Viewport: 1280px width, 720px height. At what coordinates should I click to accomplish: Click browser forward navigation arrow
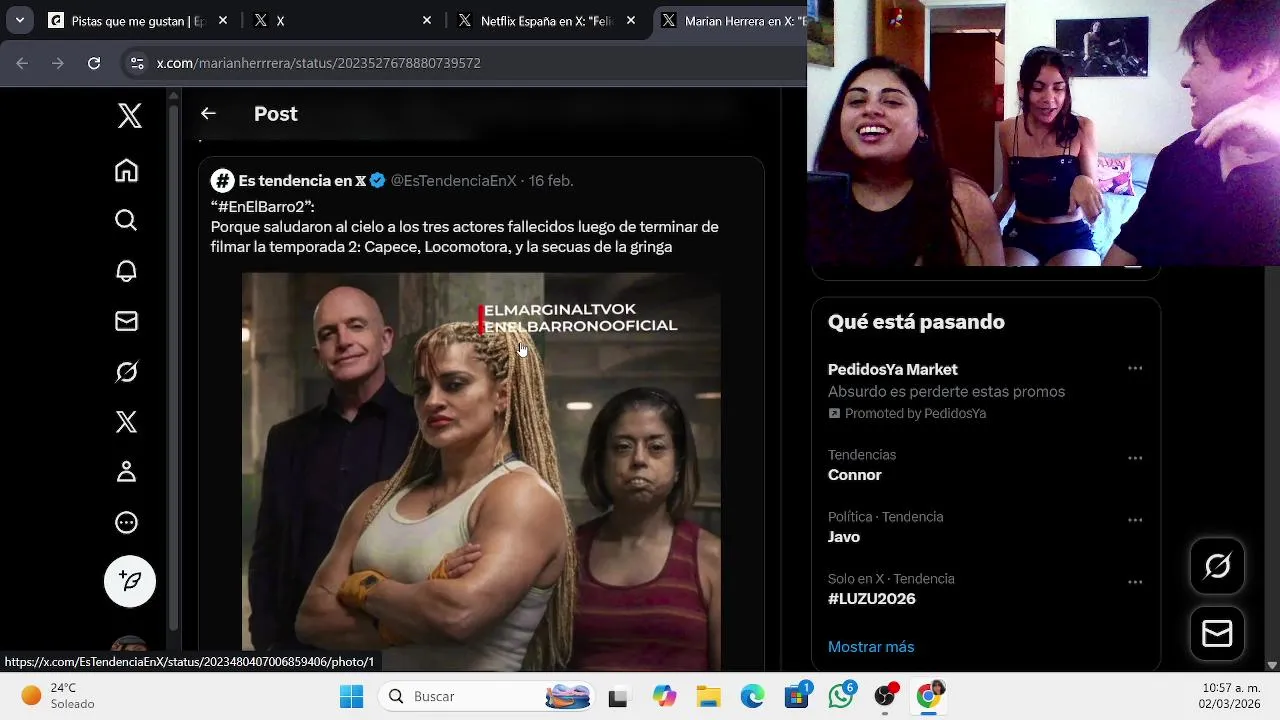(x=58, y=63)
